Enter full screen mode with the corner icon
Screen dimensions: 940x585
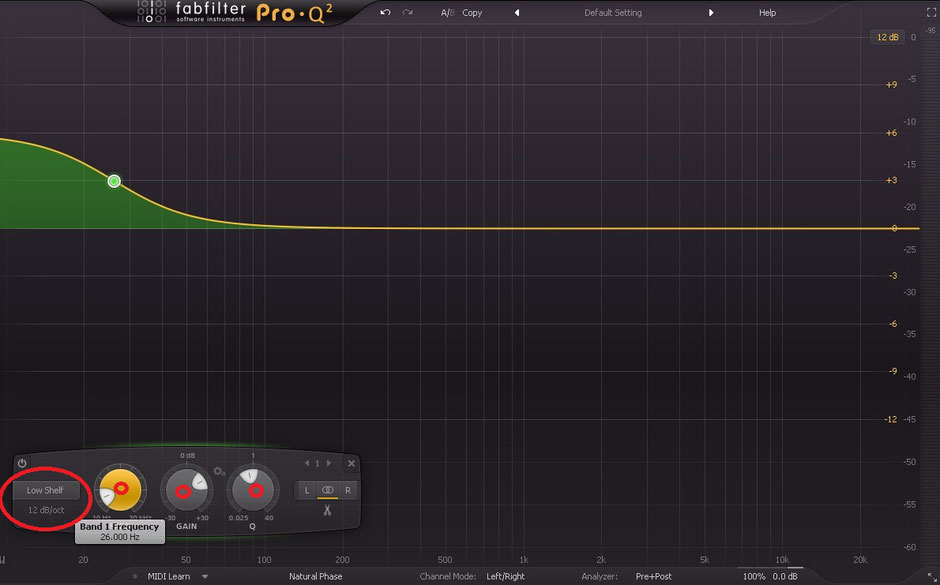click(931, 13)
